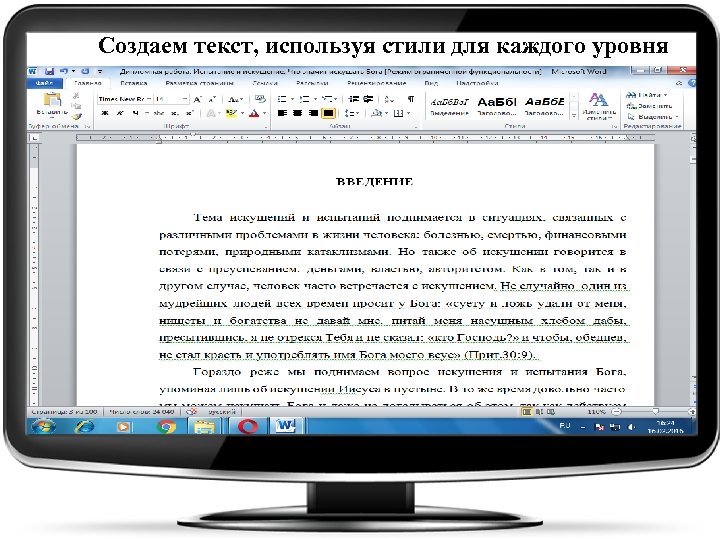The image size is (720, 540).
Task: Click the Grow Font icon
Action: tap(197, 99)
